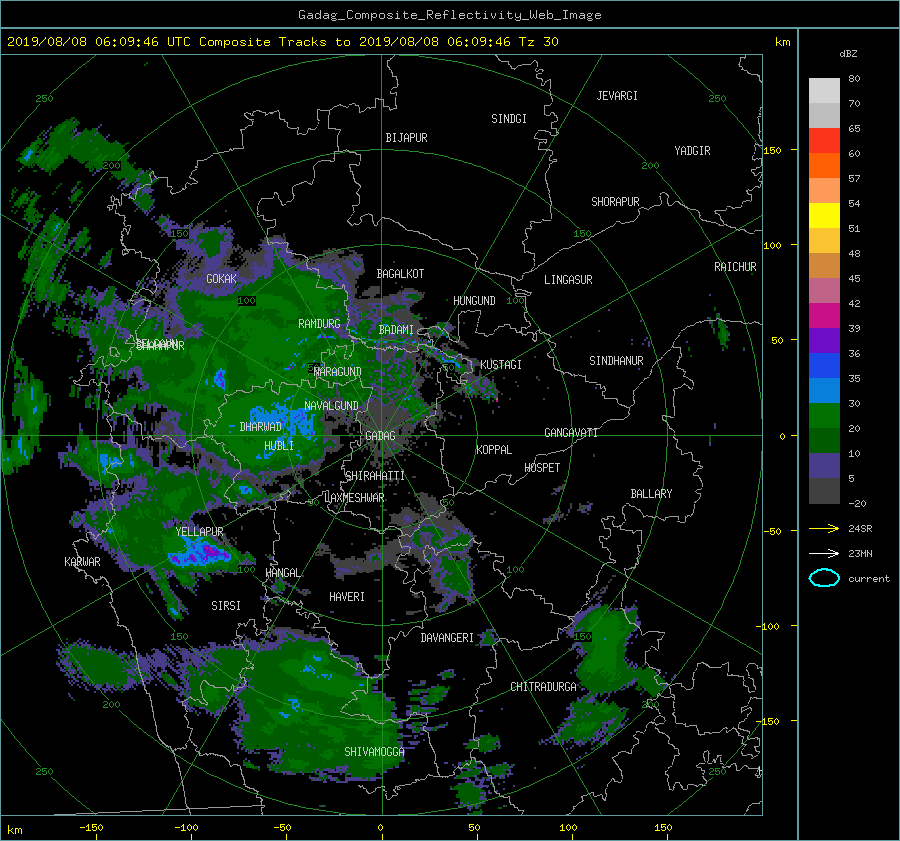Select the light blue legend color band
Viewport: 900px width, 841px height.
824,391
